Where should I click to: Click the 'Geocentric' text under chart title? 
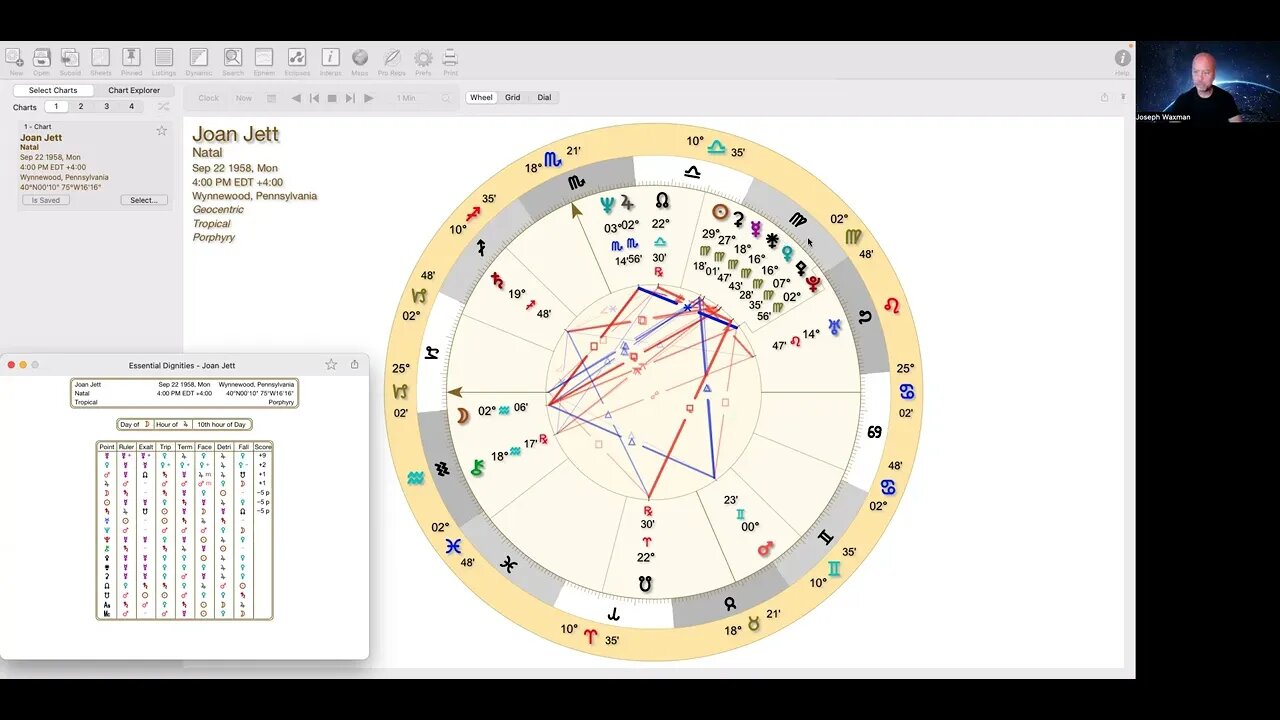pos(218,210)
